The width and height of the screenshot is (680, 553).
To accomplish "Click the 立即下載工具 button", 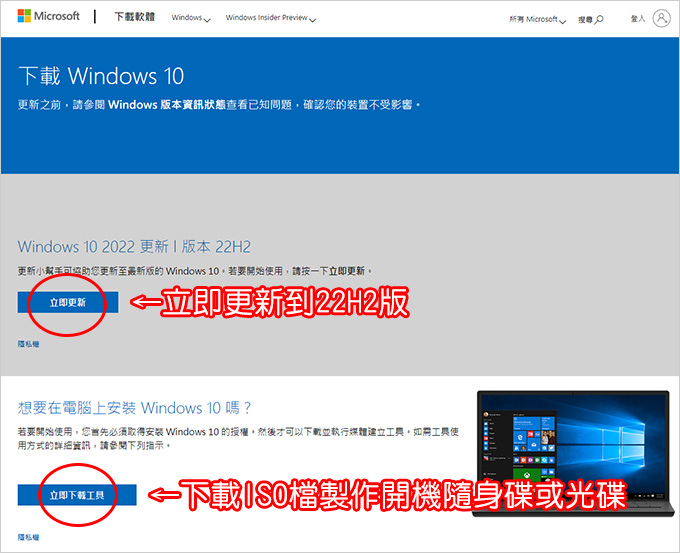I will (x=77, y=495).
